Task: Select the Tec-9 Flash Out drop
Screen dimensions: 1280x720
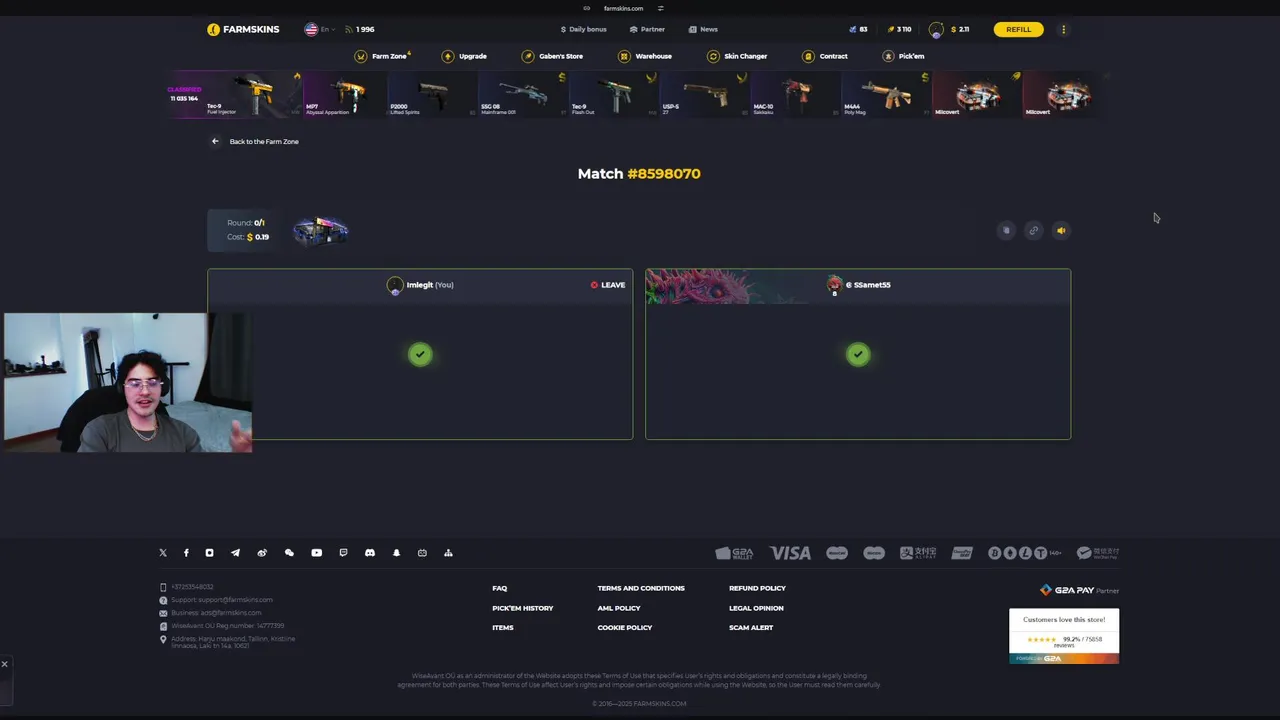Action: pyautogui.click(x=613, y=95)
